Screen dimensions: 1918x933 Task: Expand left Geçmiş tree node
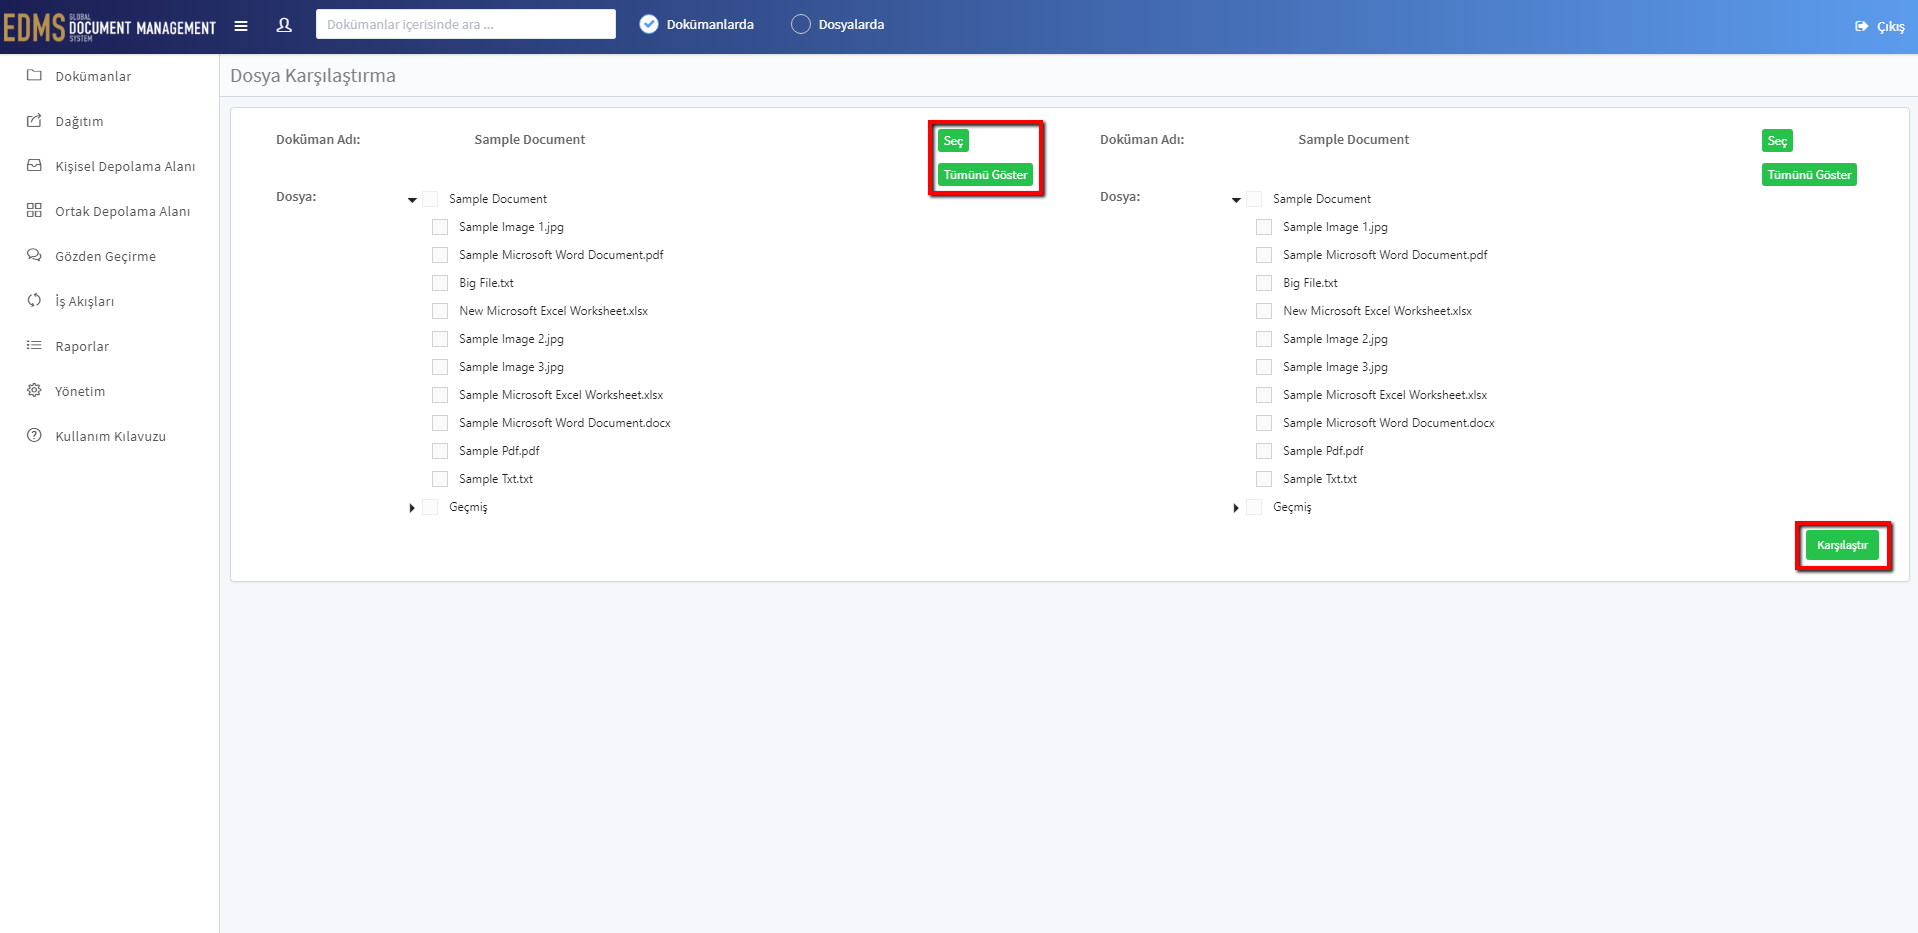412,508
